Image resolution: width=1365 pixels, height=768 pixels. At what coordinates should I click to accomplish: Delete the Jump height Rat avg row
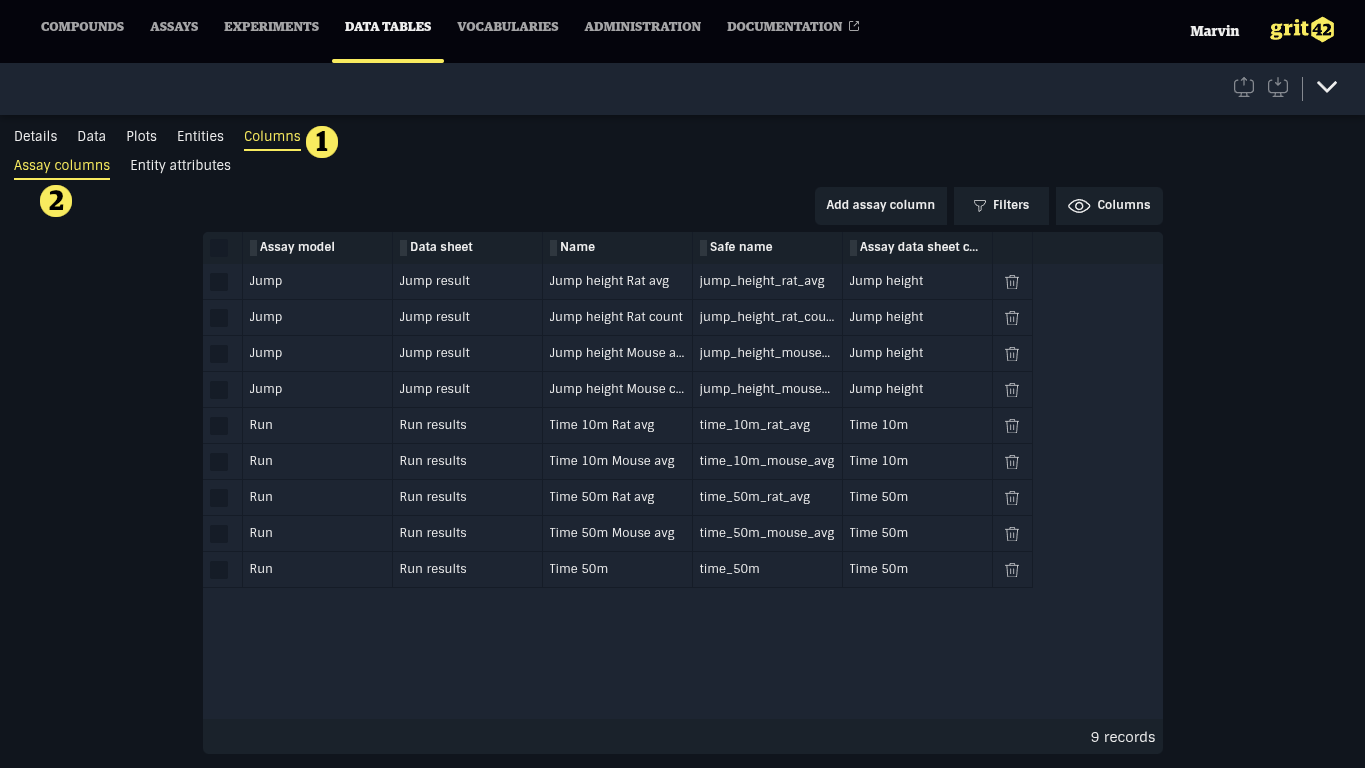(1011, 282)
